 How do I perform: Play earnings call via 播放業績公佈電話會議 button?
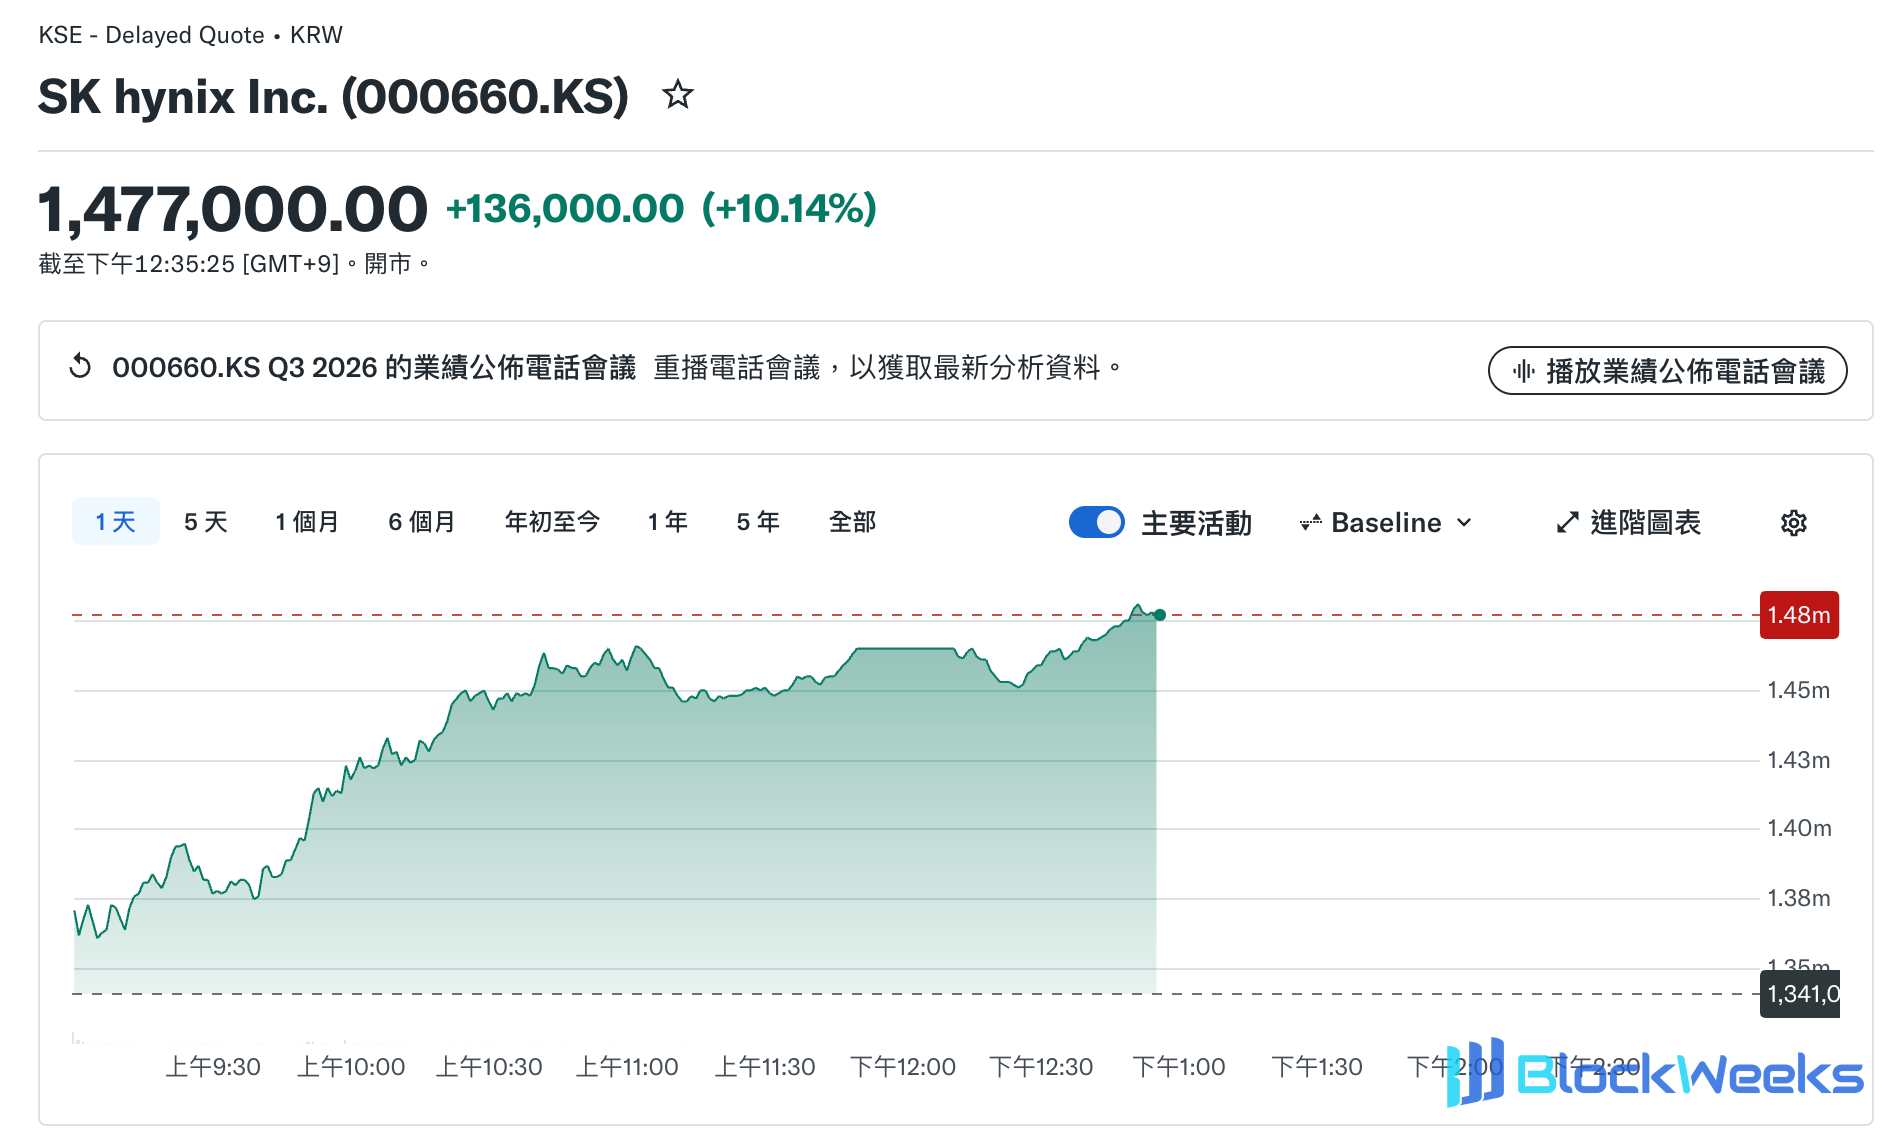[x=1667, y=371]
